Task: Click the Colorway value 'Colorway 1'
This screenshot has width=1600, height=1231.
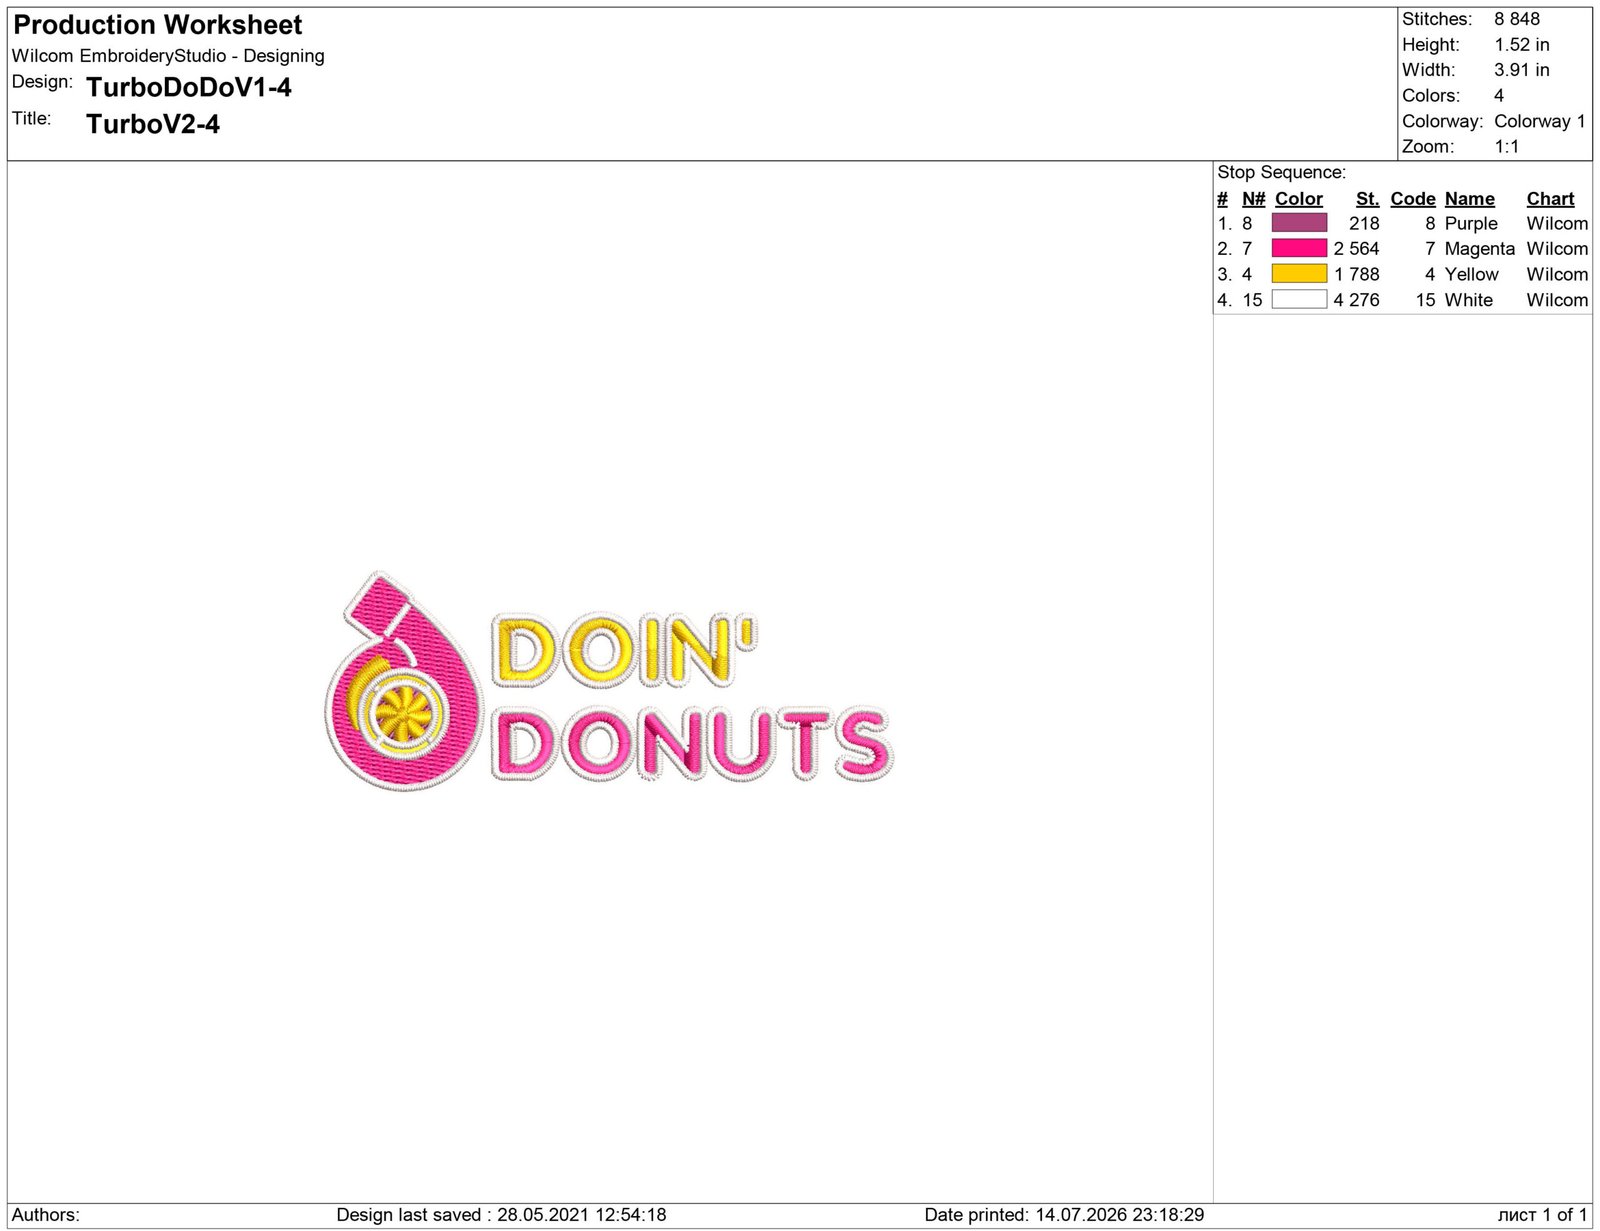Action: (x=1540, y=121)
